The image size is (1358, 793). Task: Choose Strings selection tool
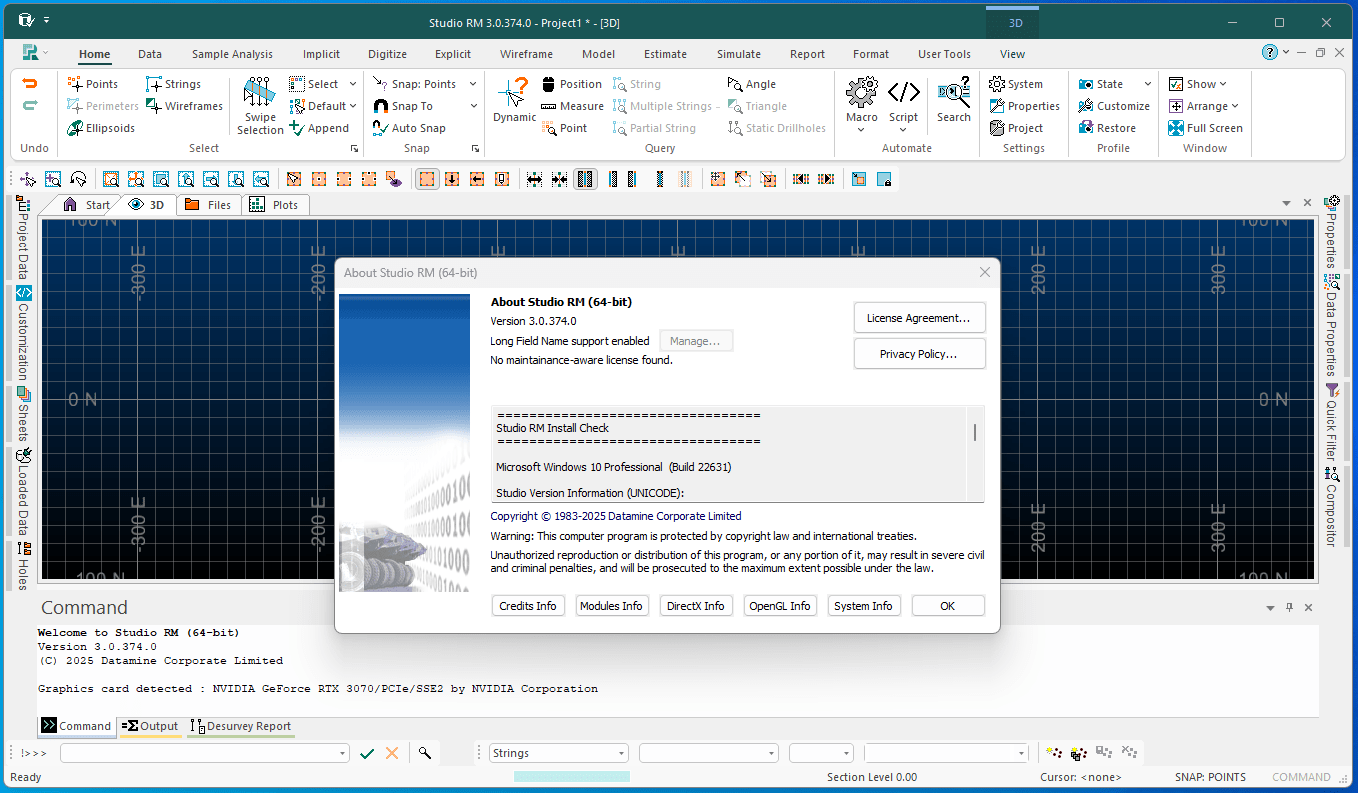coord(173,84)
